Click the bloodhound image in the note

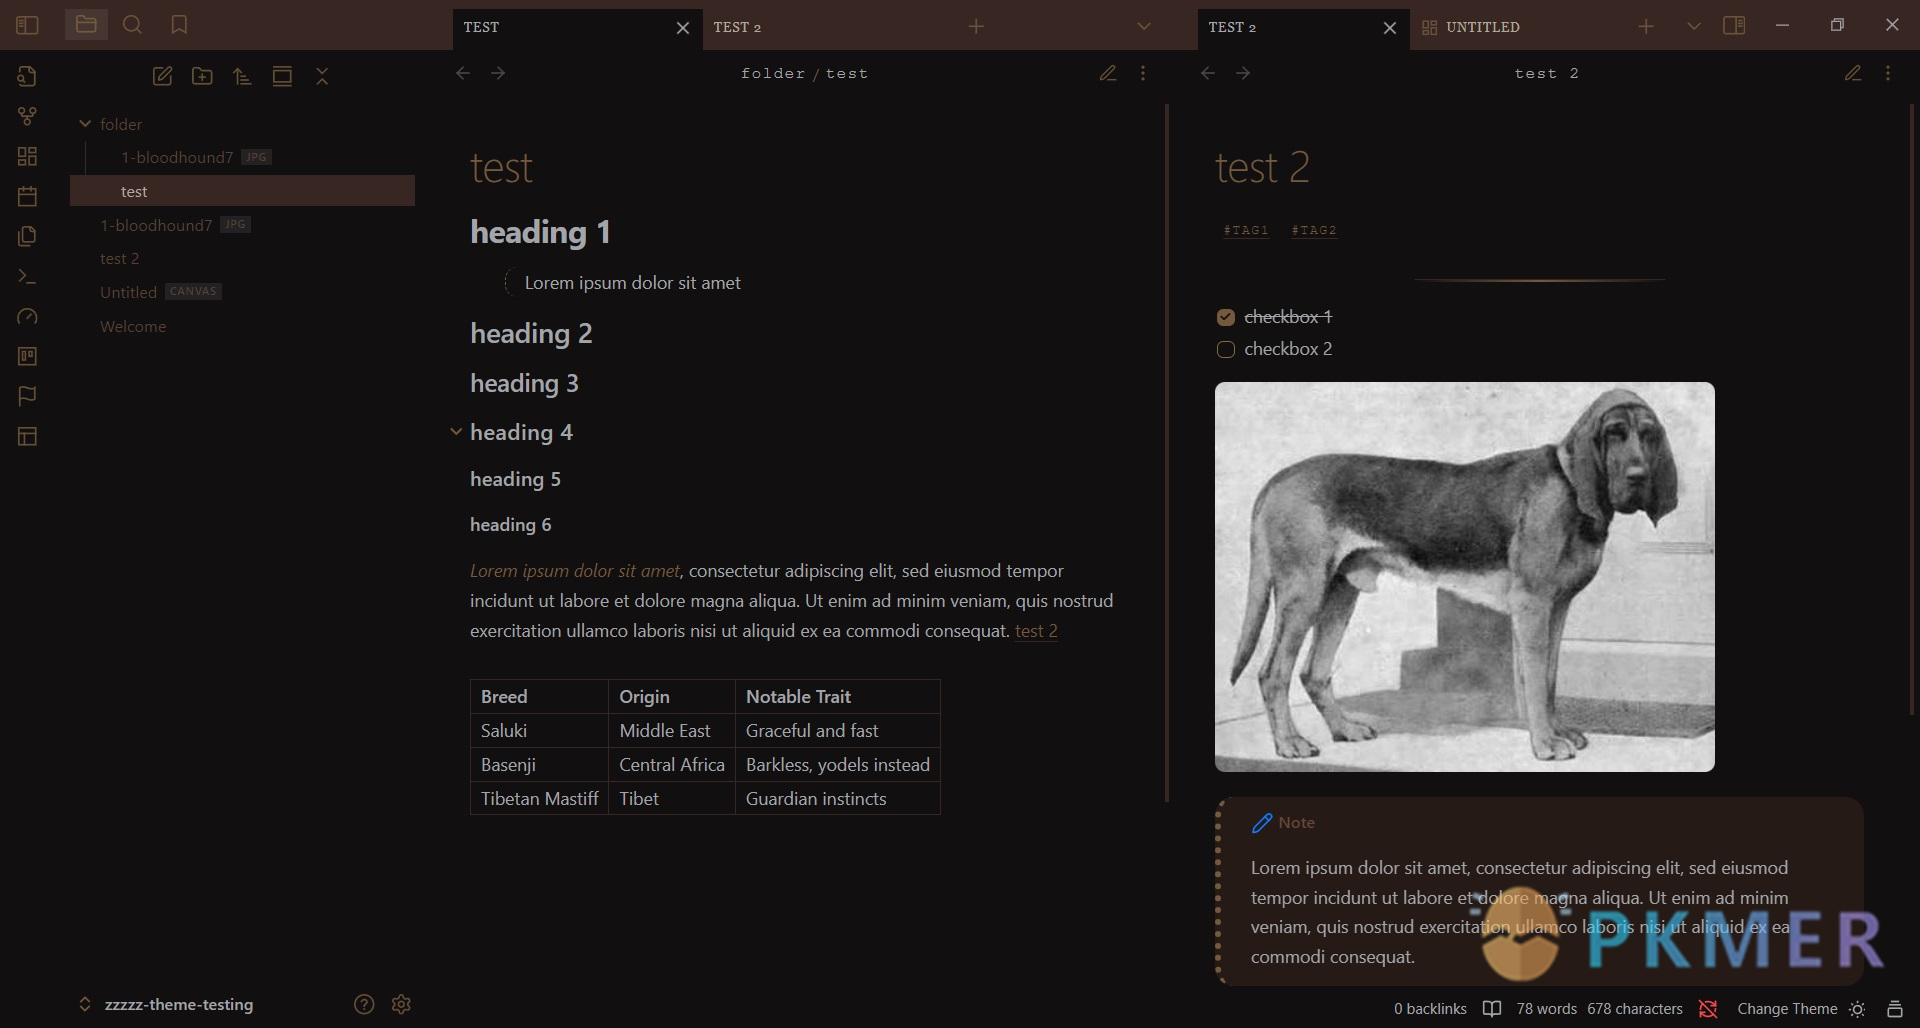[x=1464, y=576]
